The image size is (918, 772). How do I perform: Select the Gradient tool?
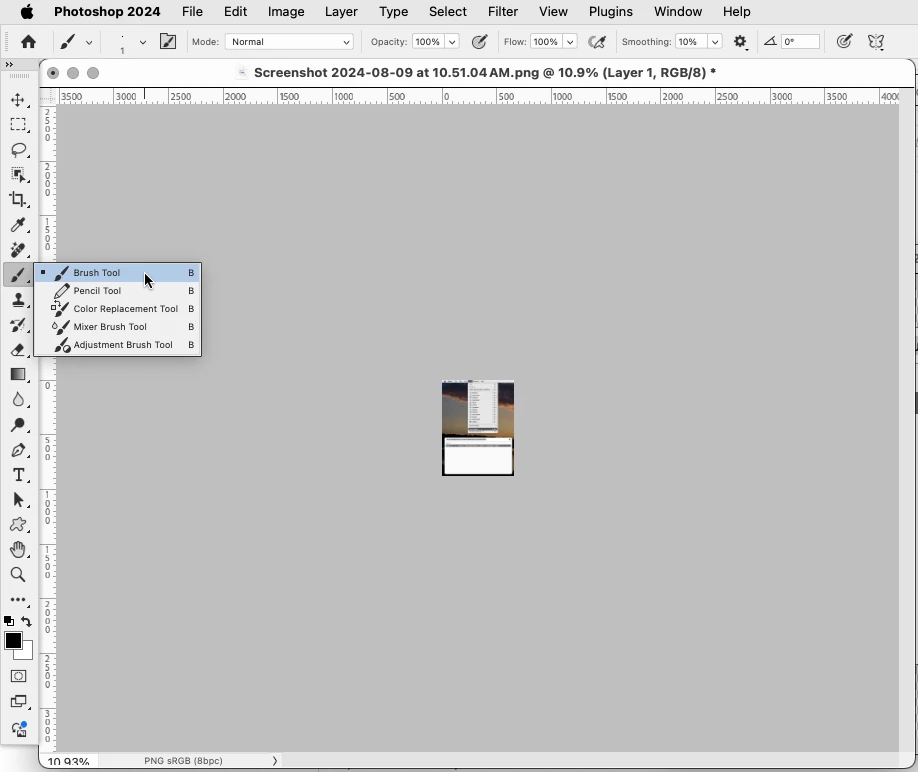(18, 375)
